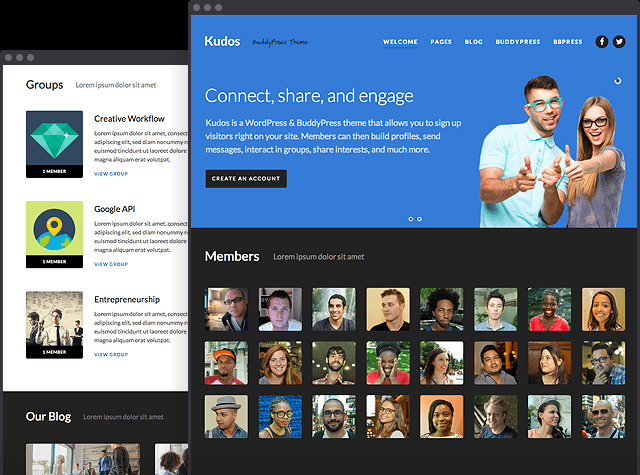Open member avatar with large afro hair

pos(442,309)
